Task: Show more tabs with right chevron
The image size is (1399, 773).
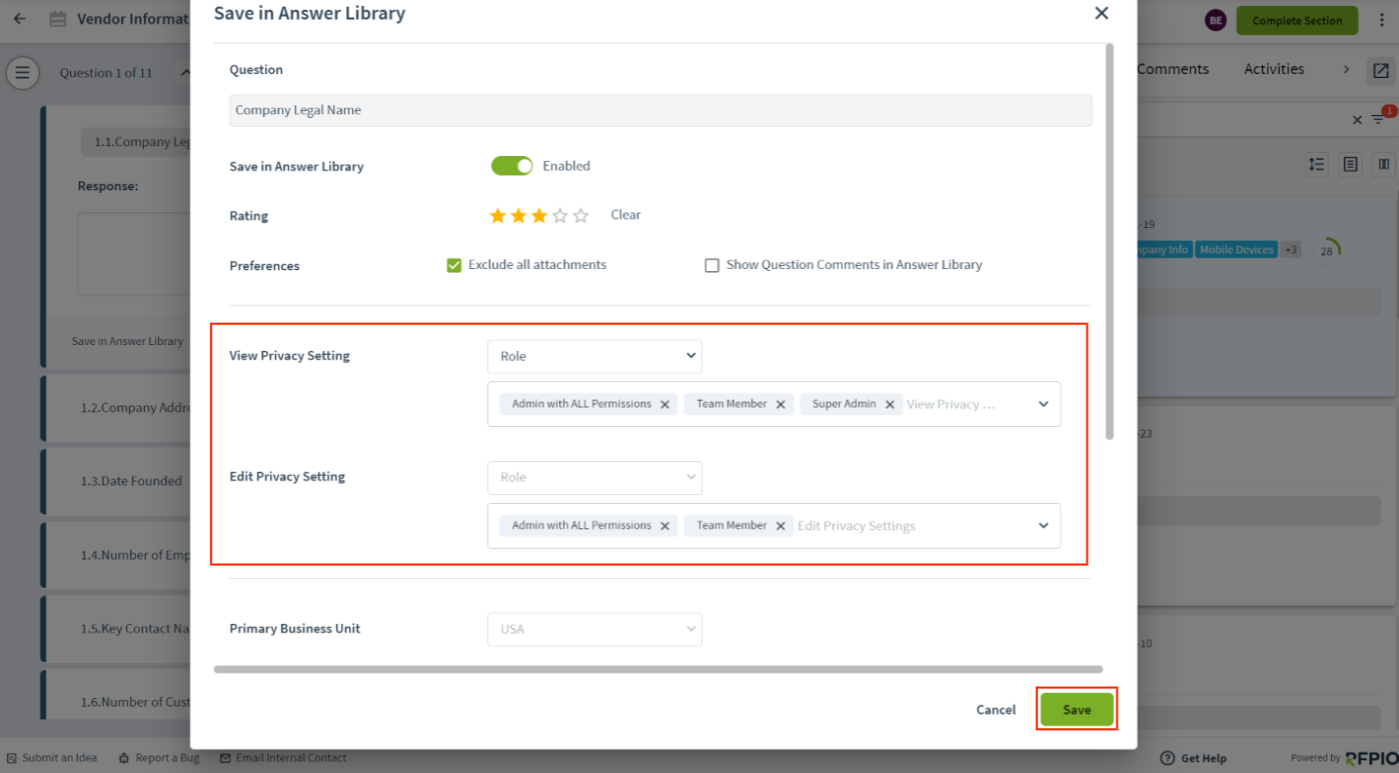Action: [1346, 69]
